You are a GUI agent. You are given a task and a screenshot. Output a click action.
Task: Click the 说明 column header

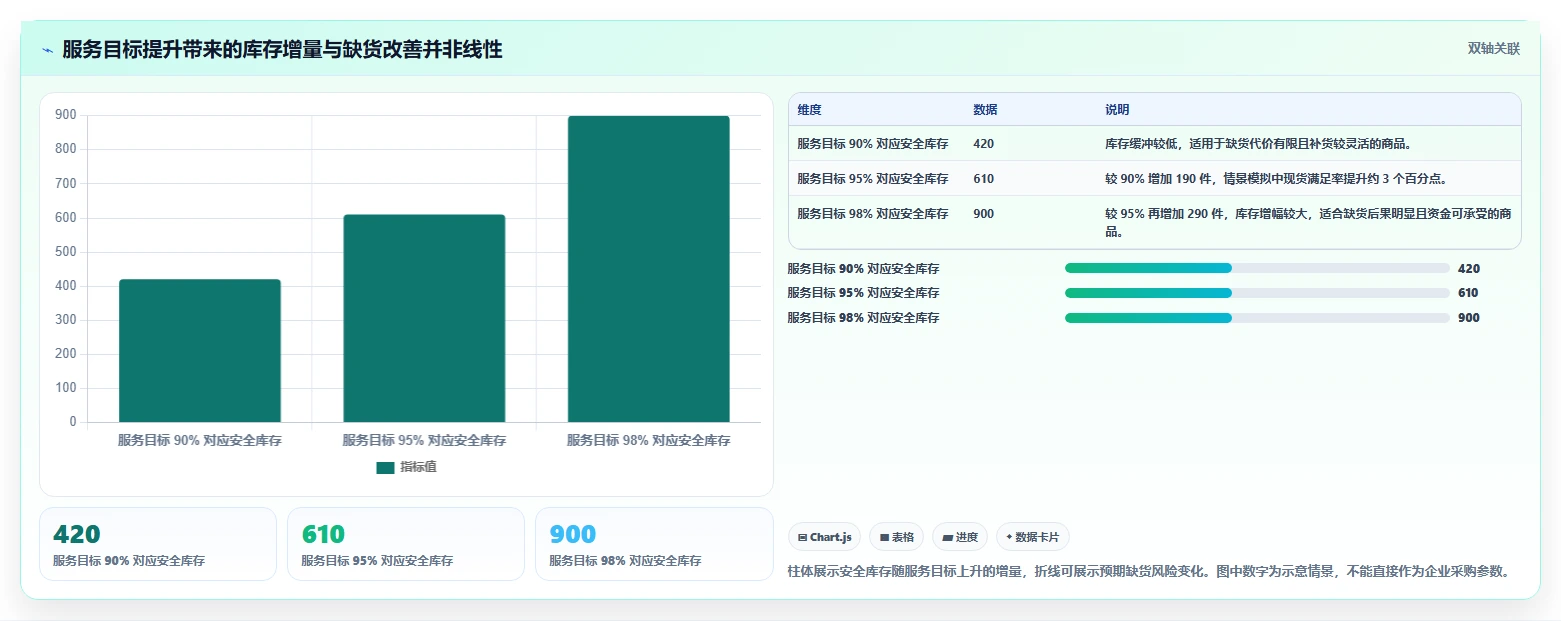click(x=1117, y=110)
